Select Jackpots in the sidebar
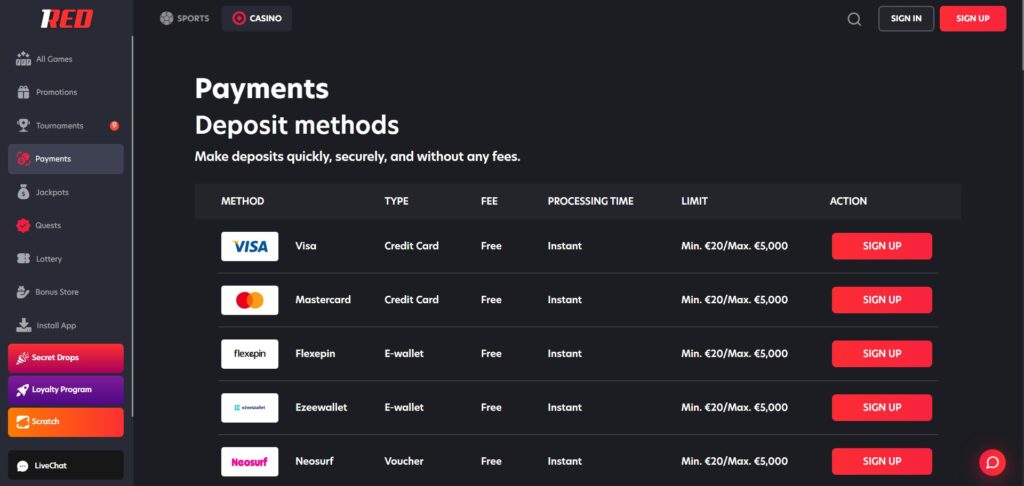 pyautogui.click(x=52, y=192)
